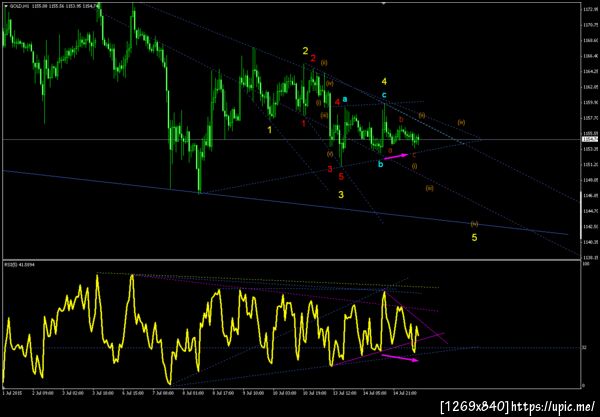The image size is (600, 417).
Task: Click the RSI level 32 label
Action: point(585,348)
